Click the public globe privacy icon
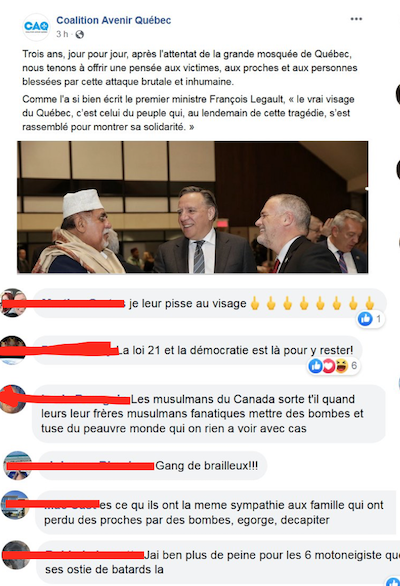This screenshot has width=400, height=586. pyautogui.click(x=80, y=34)
